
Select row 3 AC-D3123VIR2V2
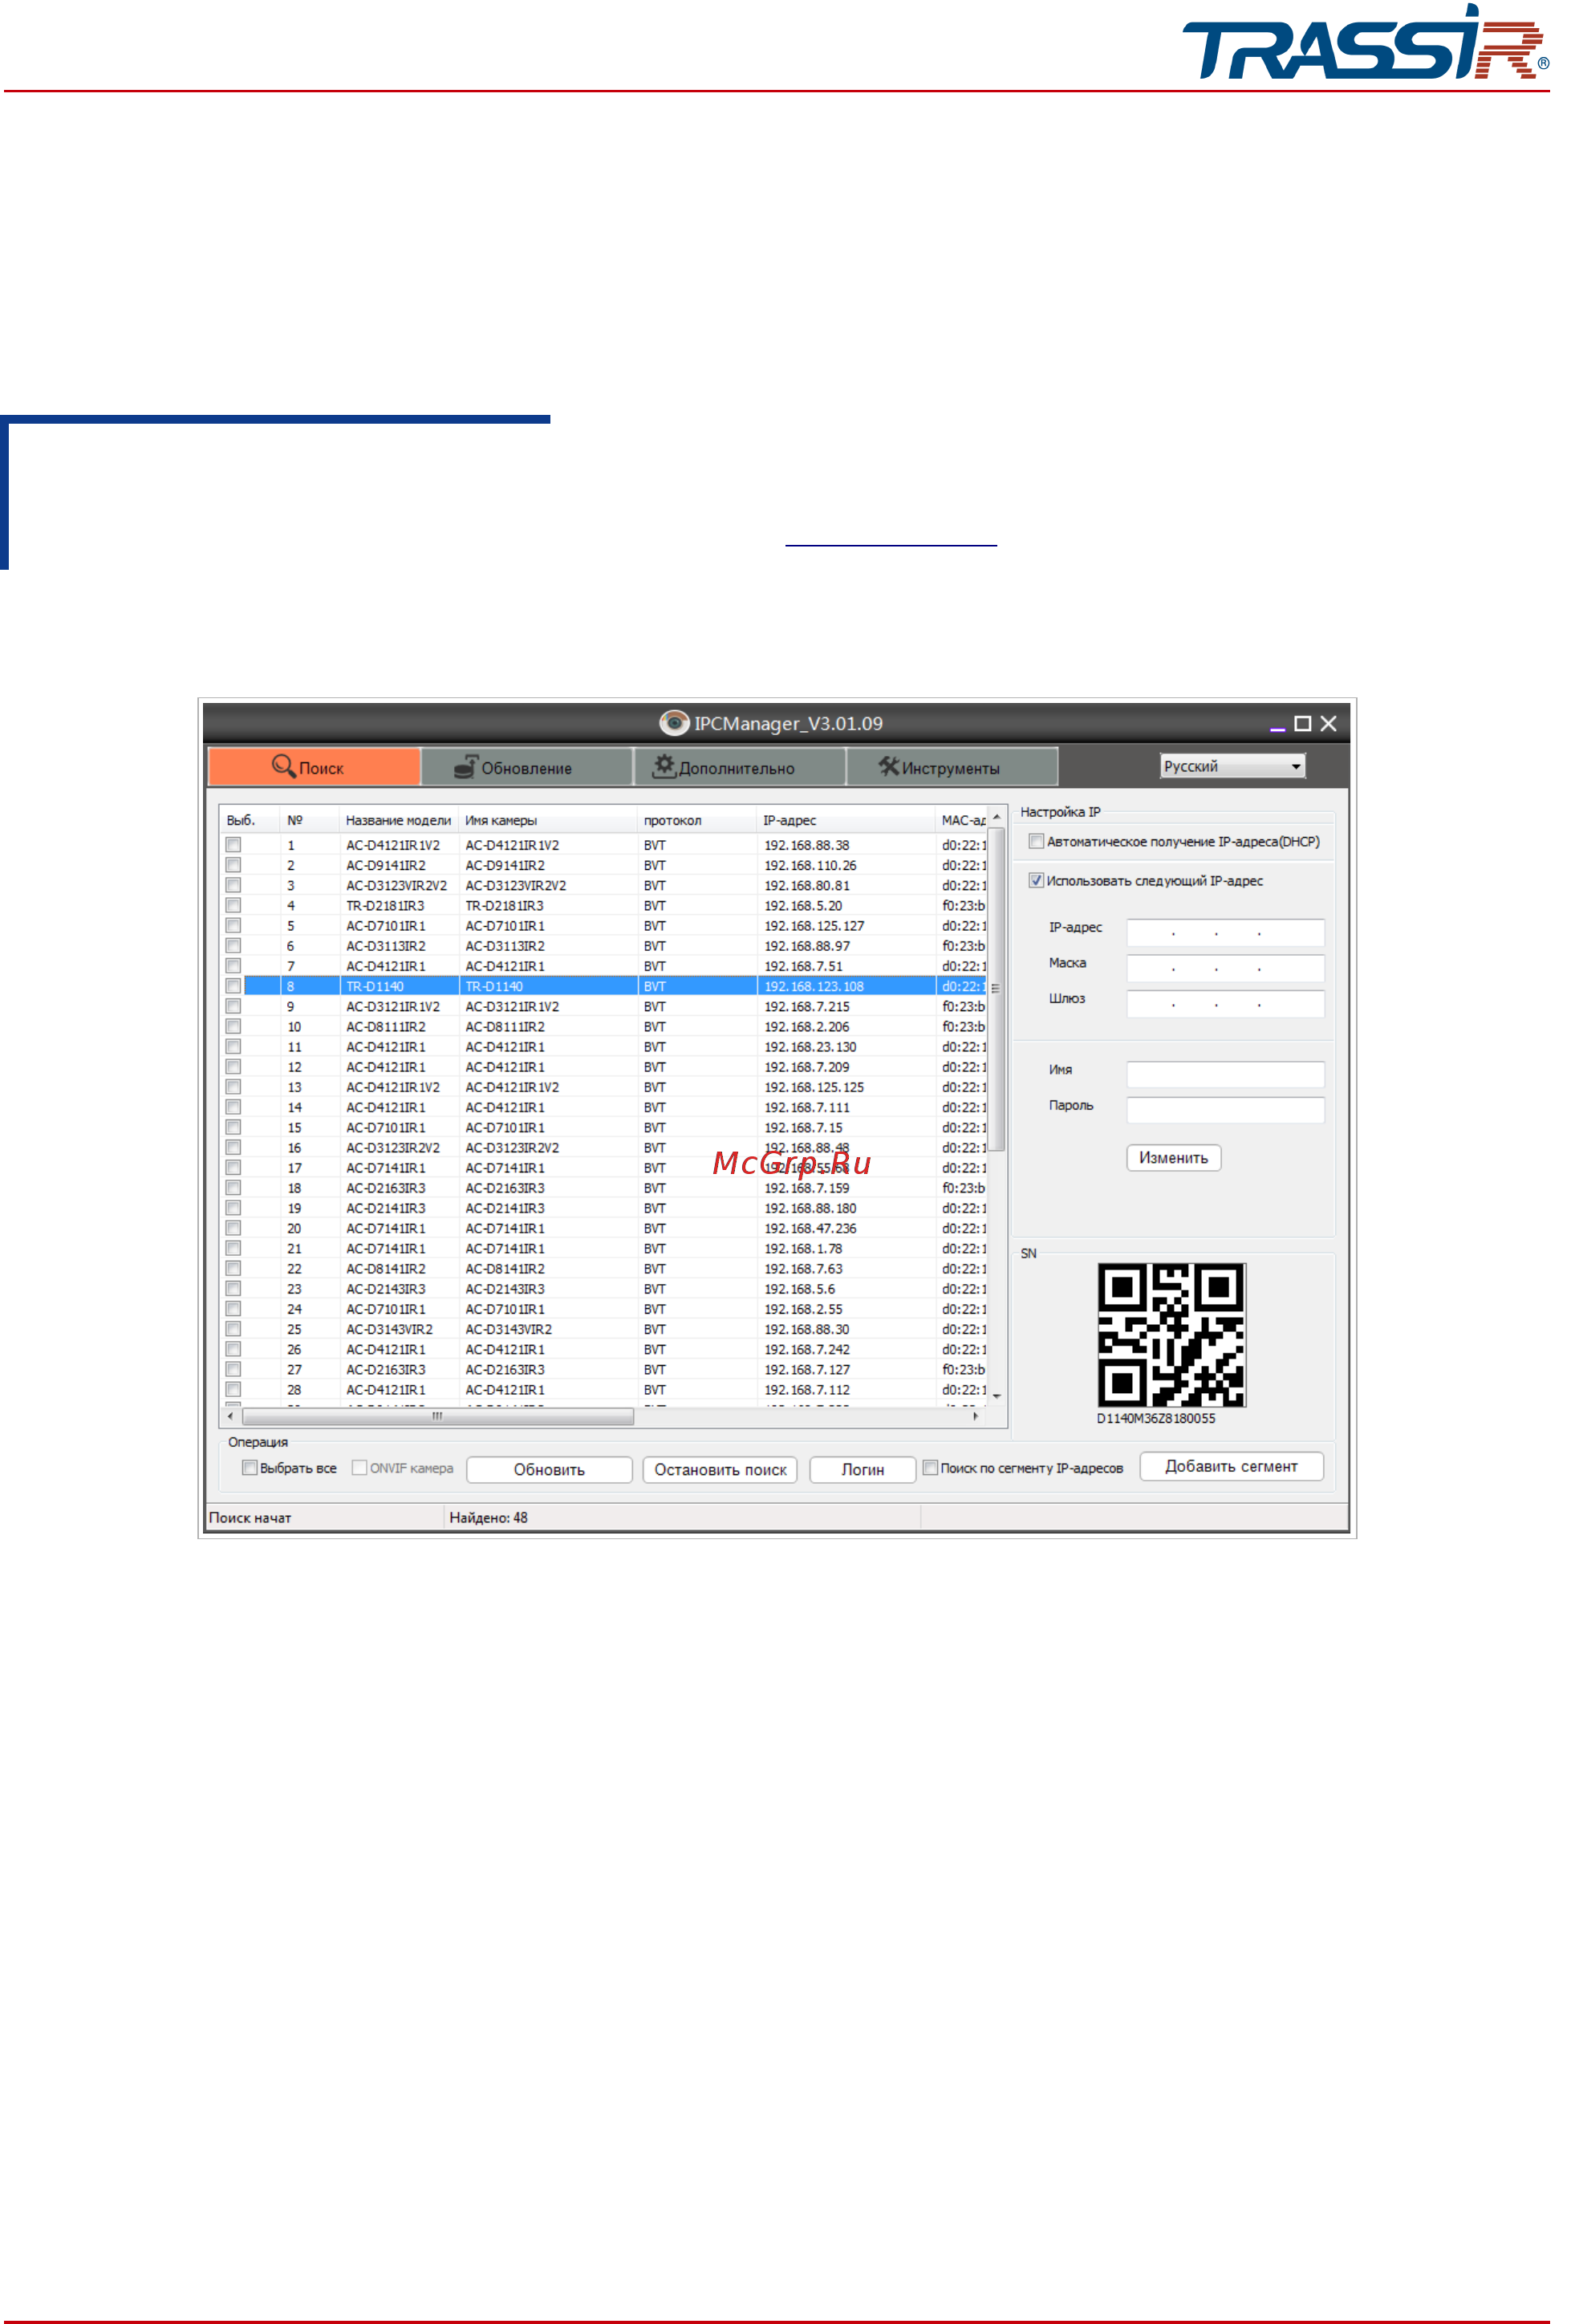(x=603, y=885)
